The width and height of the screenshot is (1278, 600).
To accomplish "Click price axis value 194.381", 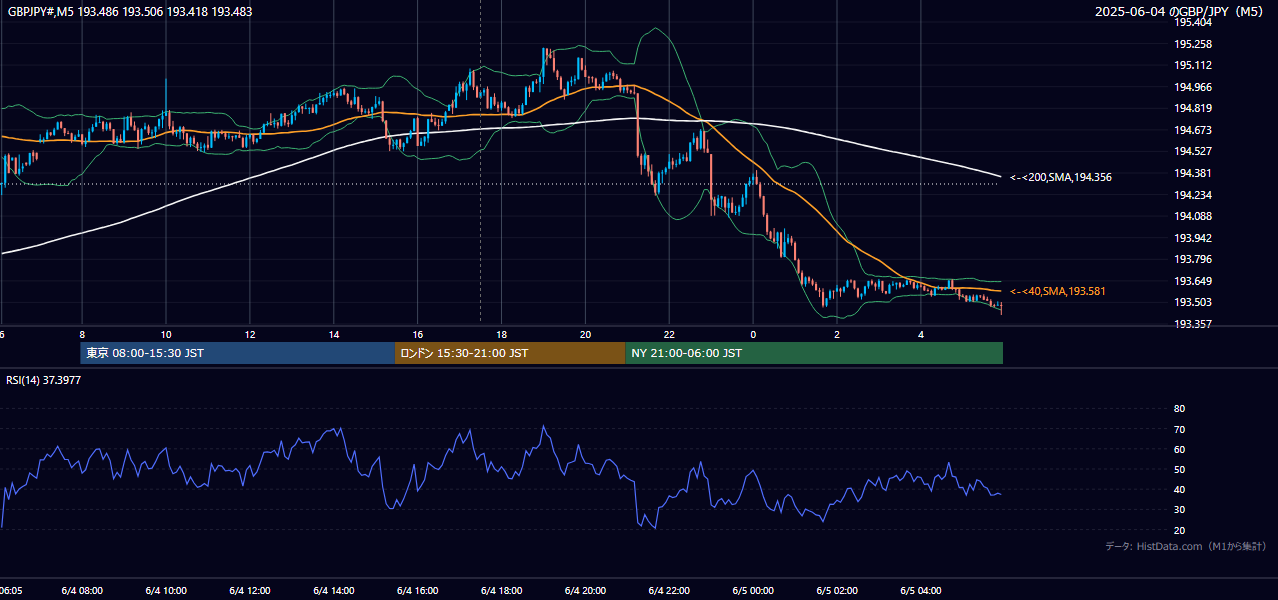I will [x=1193, y=173].
